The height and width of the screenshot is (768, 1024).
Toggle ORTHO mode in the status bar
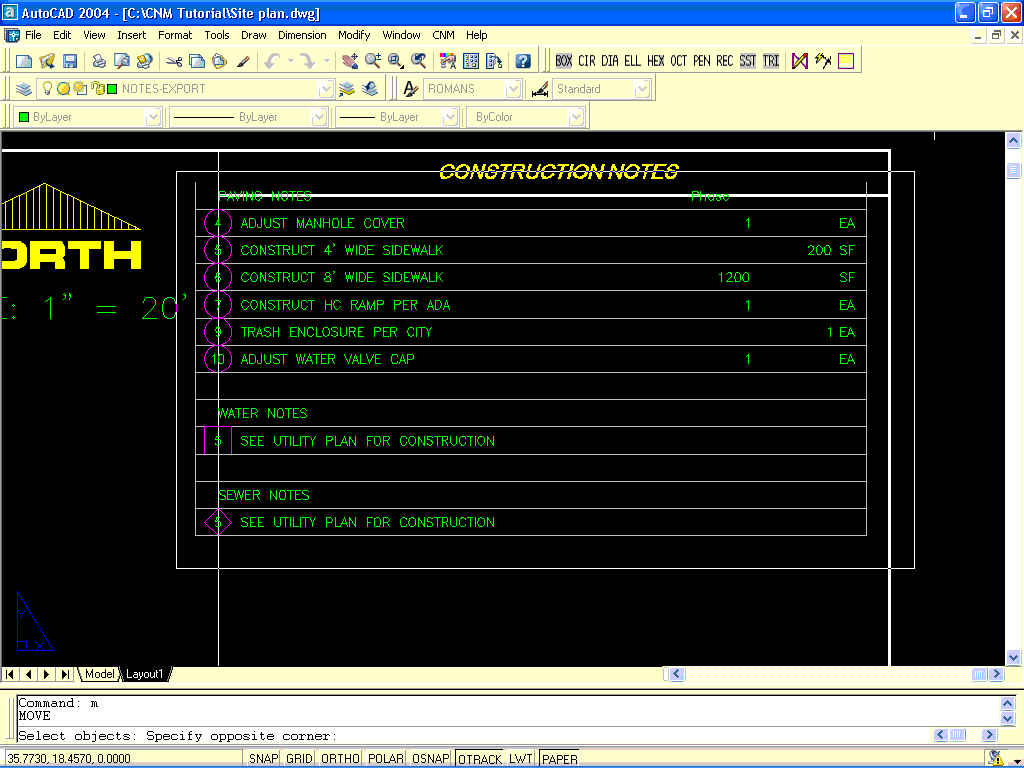point(340,759)
